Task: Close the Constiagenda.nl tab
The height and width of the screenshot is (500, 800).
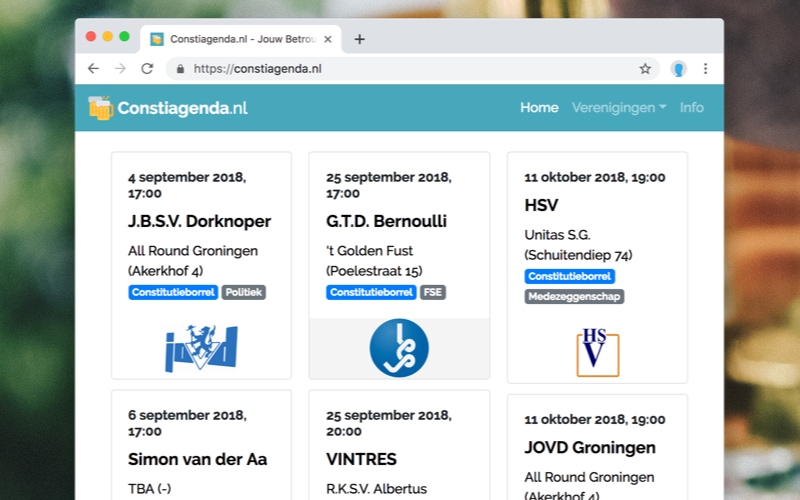Action: (x=328, y=39)
